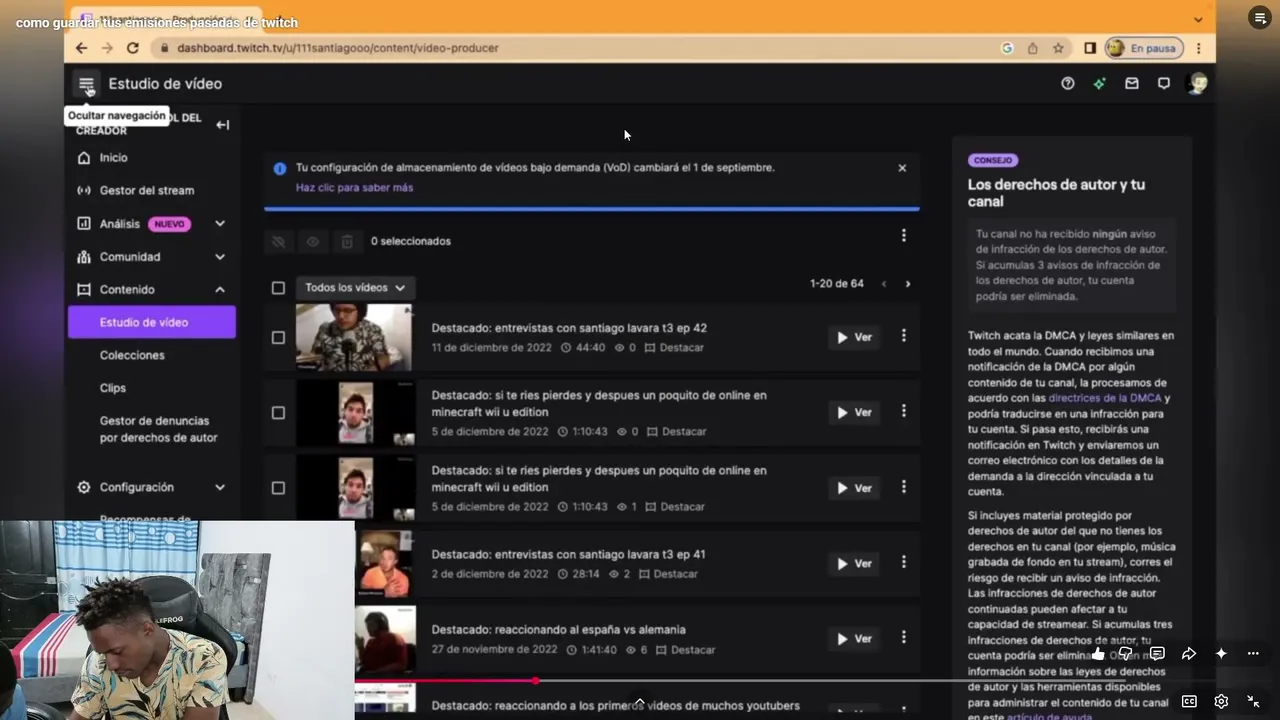Viewport: 1280px width, 720px height.
Task: Share the YouTube video with the arrow icon
Action: click(x=1189, y=654)
